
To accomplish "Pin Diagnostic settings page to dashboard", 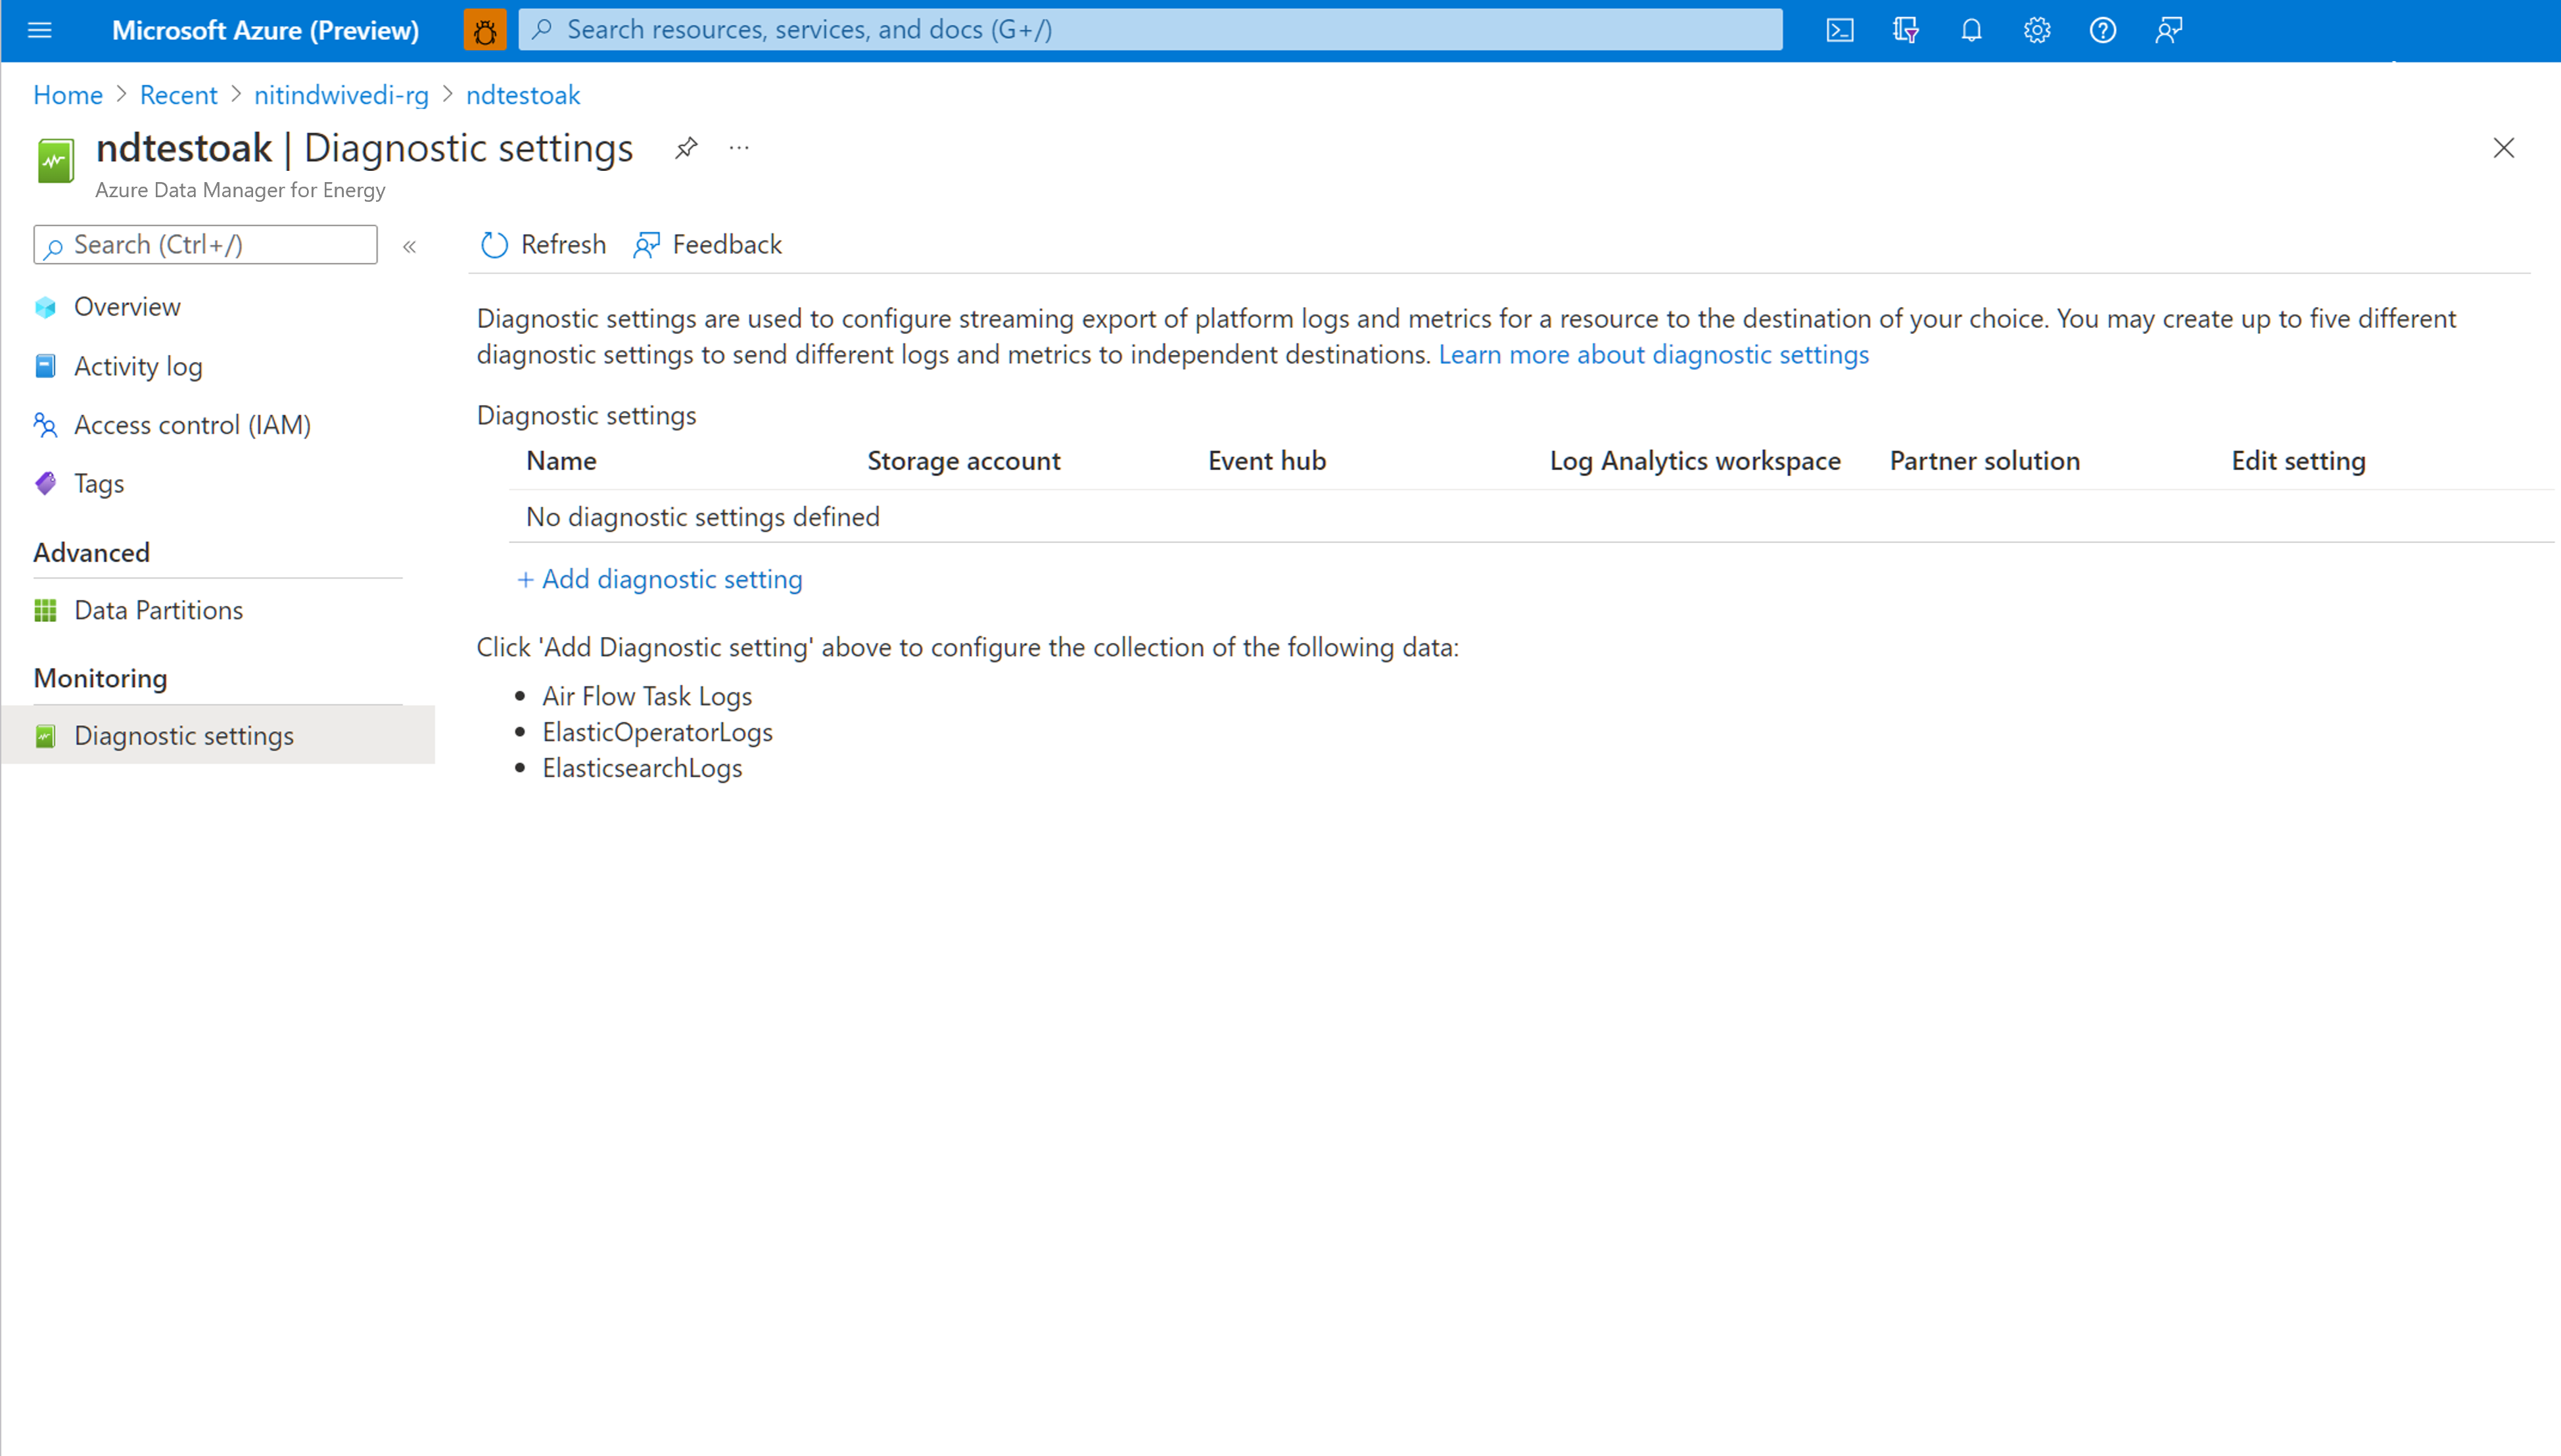I will 686,148.
